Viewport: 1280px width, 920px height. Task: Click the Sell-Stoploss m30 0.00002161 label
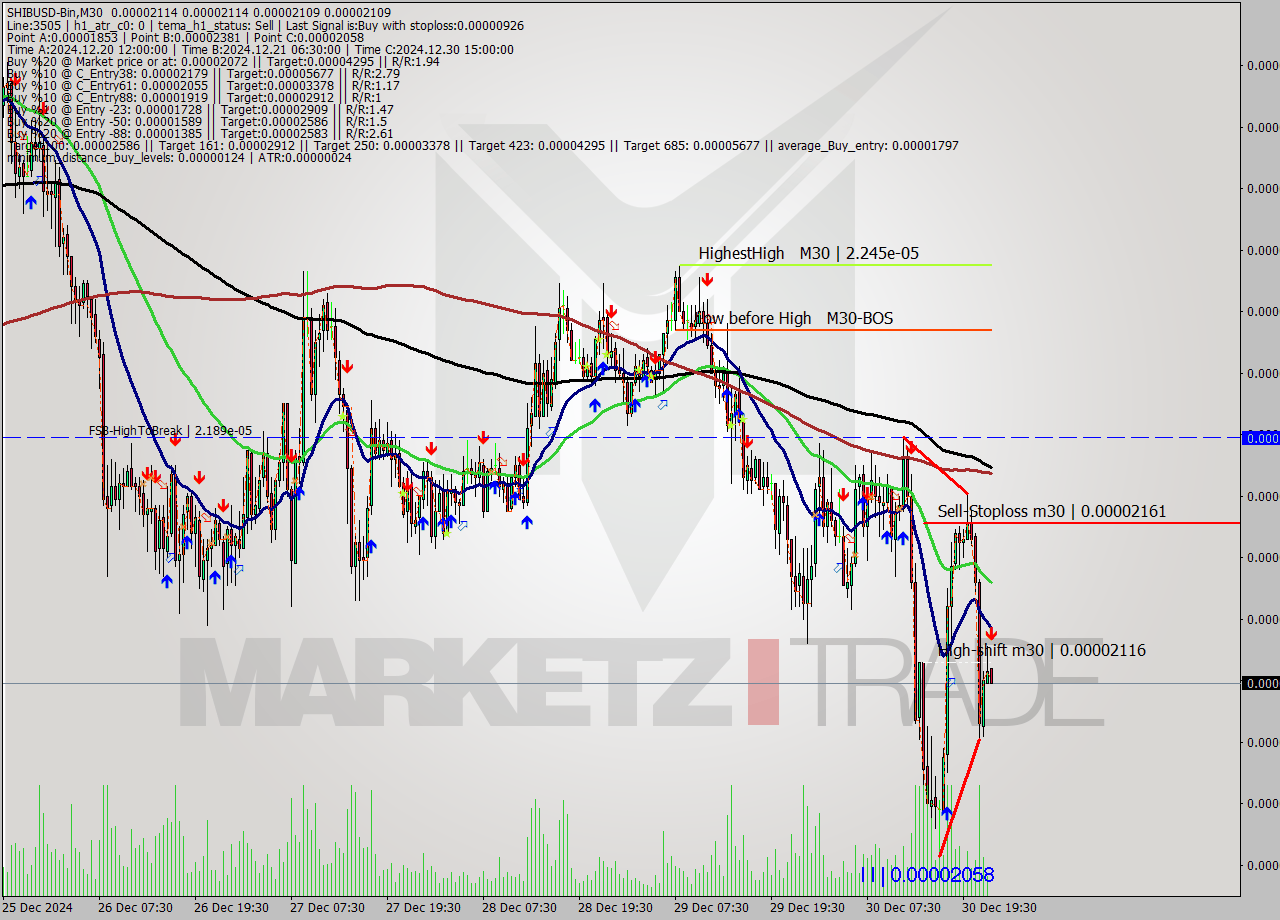point(1052,511)
